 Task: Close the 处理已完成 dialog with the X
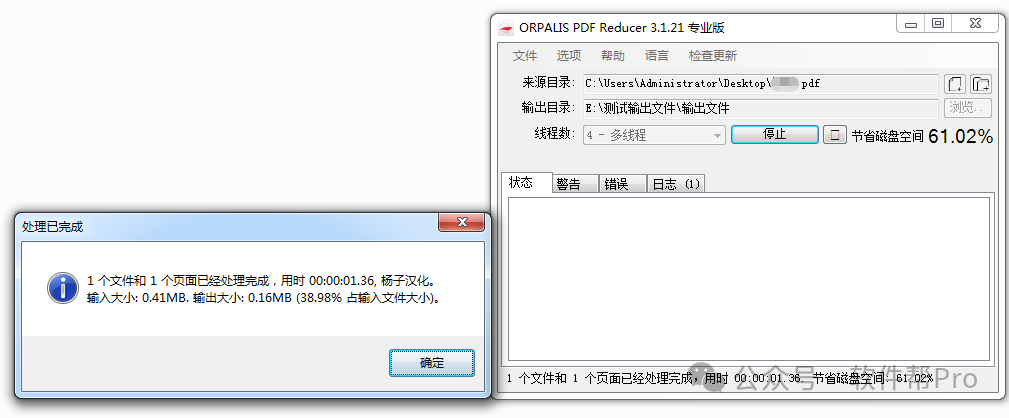[461, 222]
